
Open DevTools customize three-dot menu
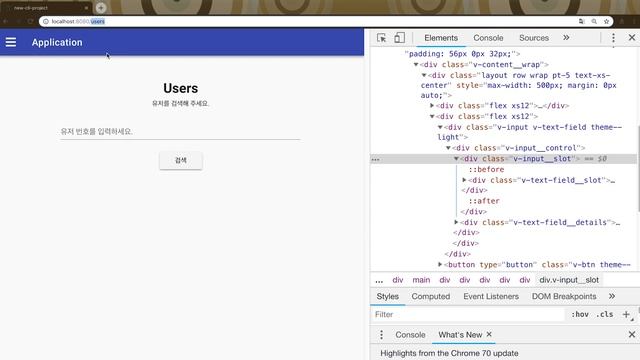[613, 38]
